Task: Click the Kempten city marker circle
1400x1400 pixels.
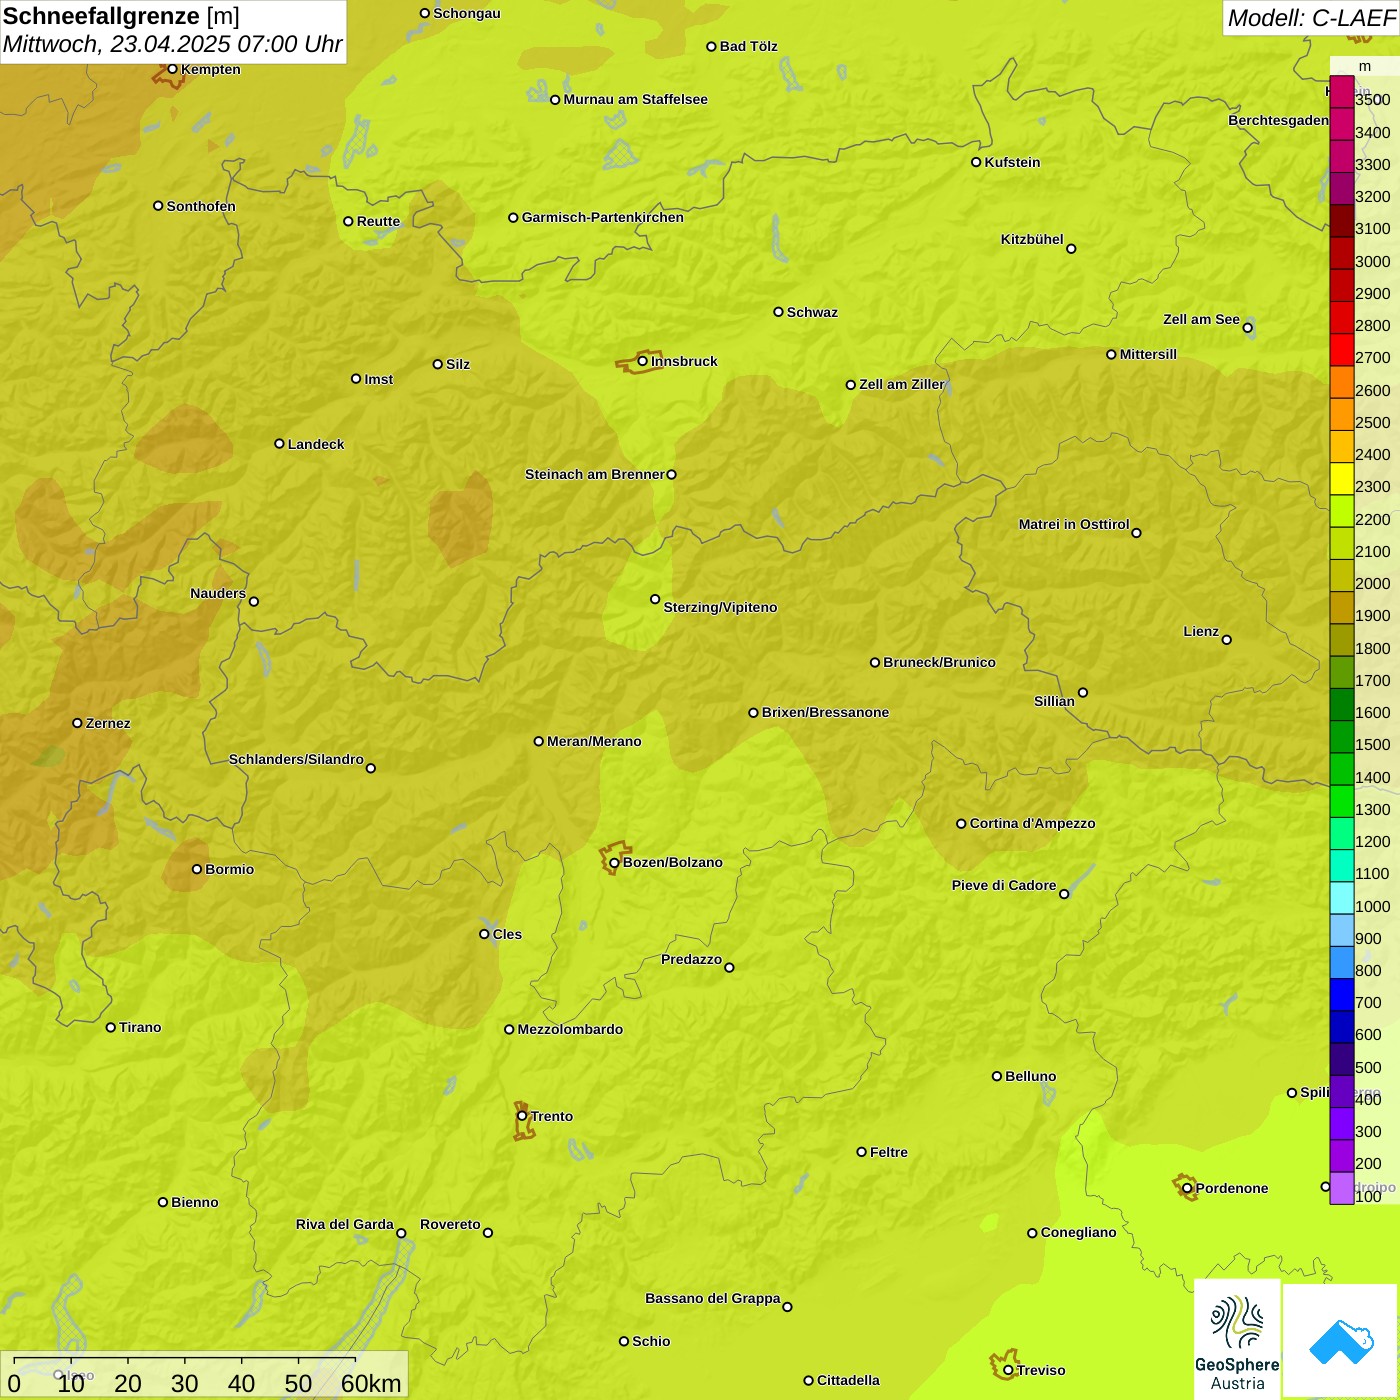Action: [172, 69]
